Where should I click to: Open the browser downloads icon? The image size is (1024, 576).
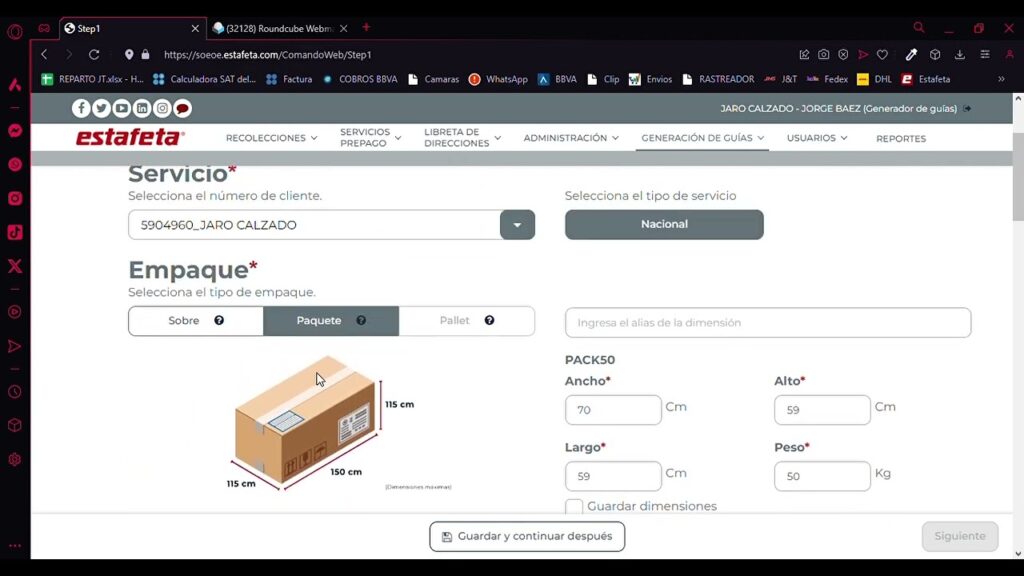click(x=959, y=55)
